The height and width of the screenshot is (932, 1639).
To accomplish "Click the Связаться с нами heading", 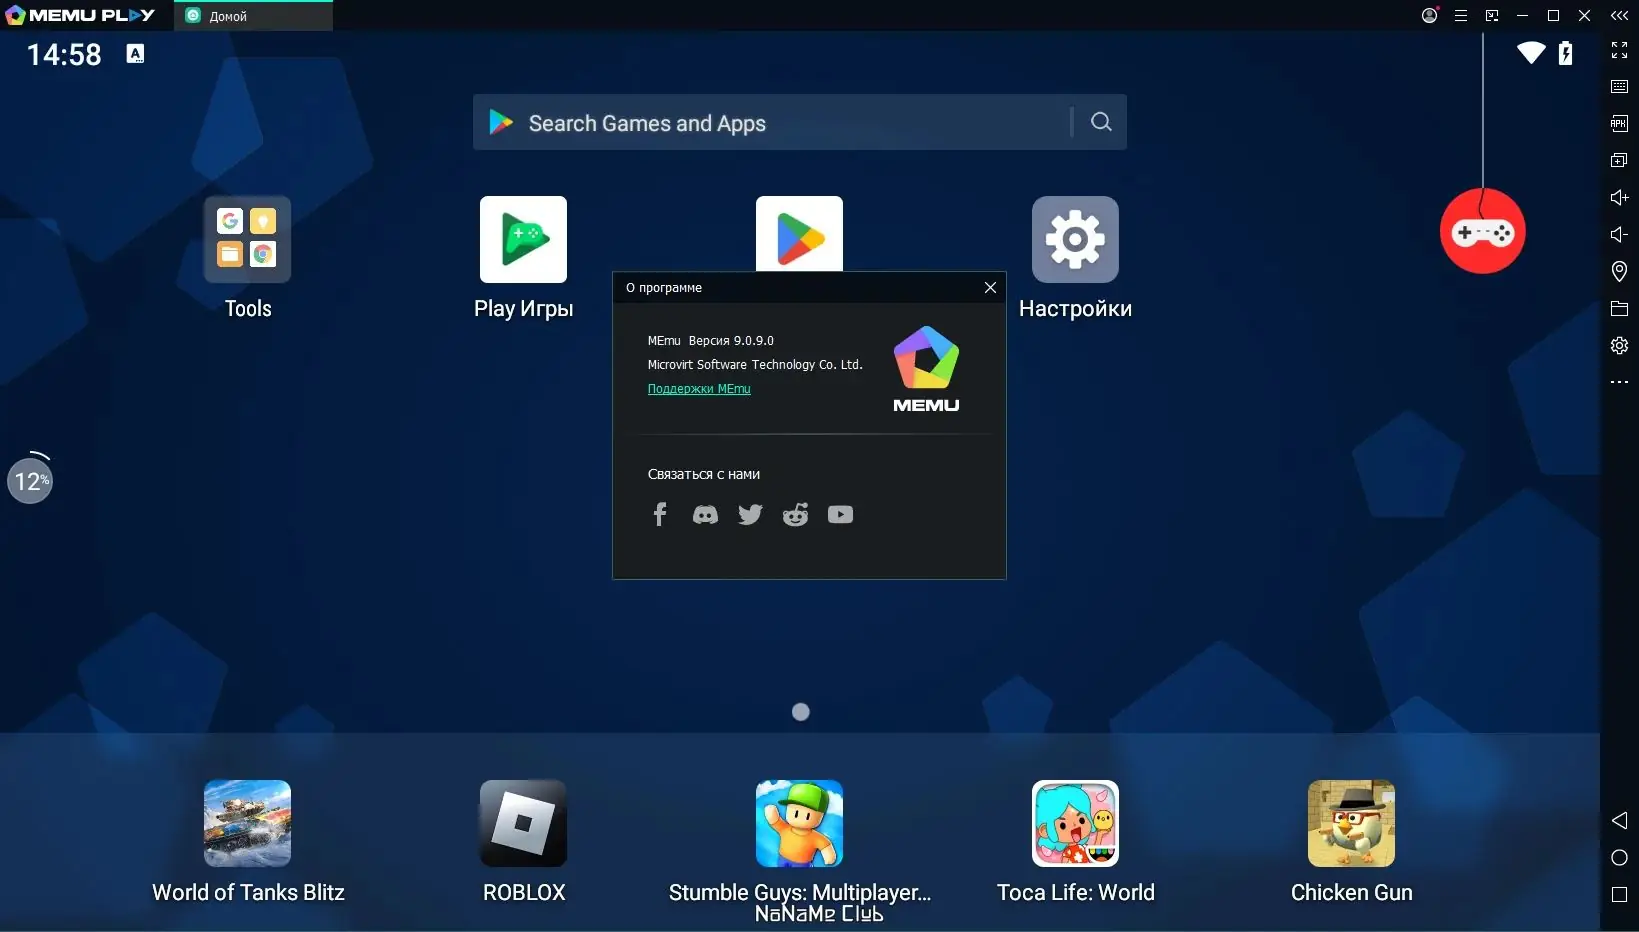I will pyautogui.click(x=704, y=474).
